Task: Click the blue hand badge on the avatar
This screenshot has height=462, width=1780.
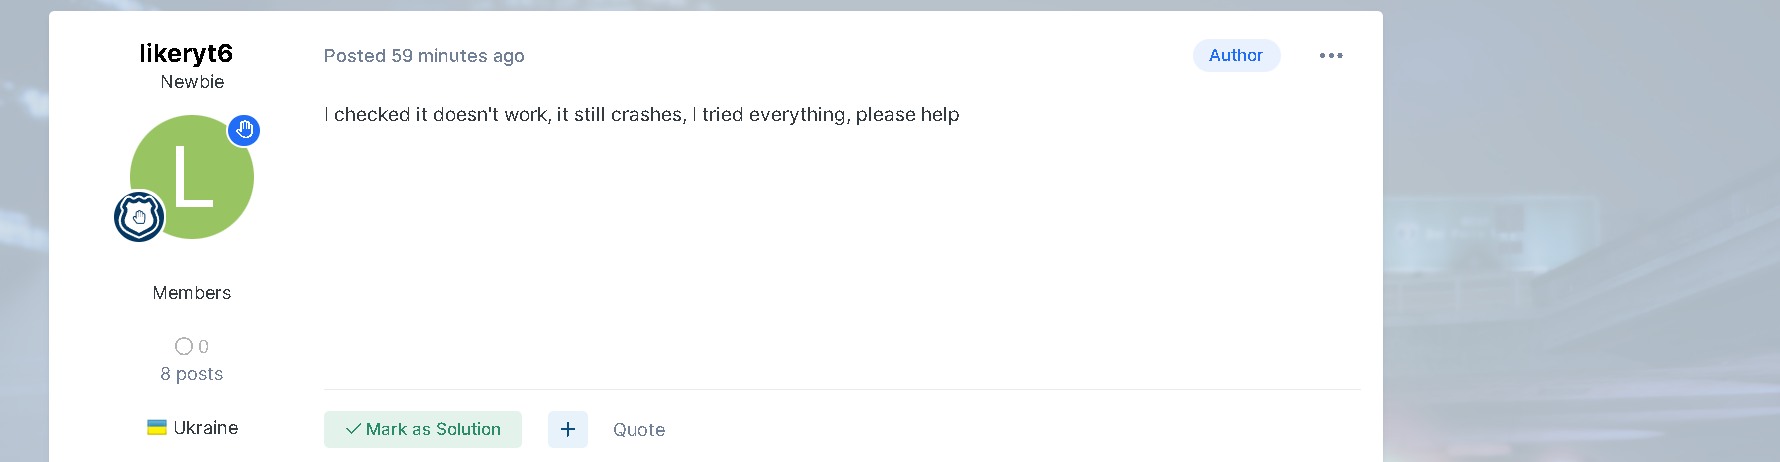Action: click(244, 130)
